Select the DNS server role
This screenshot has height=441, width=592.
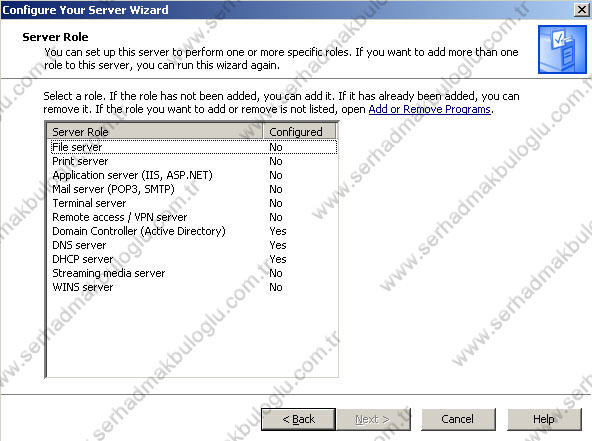[194, 245]
